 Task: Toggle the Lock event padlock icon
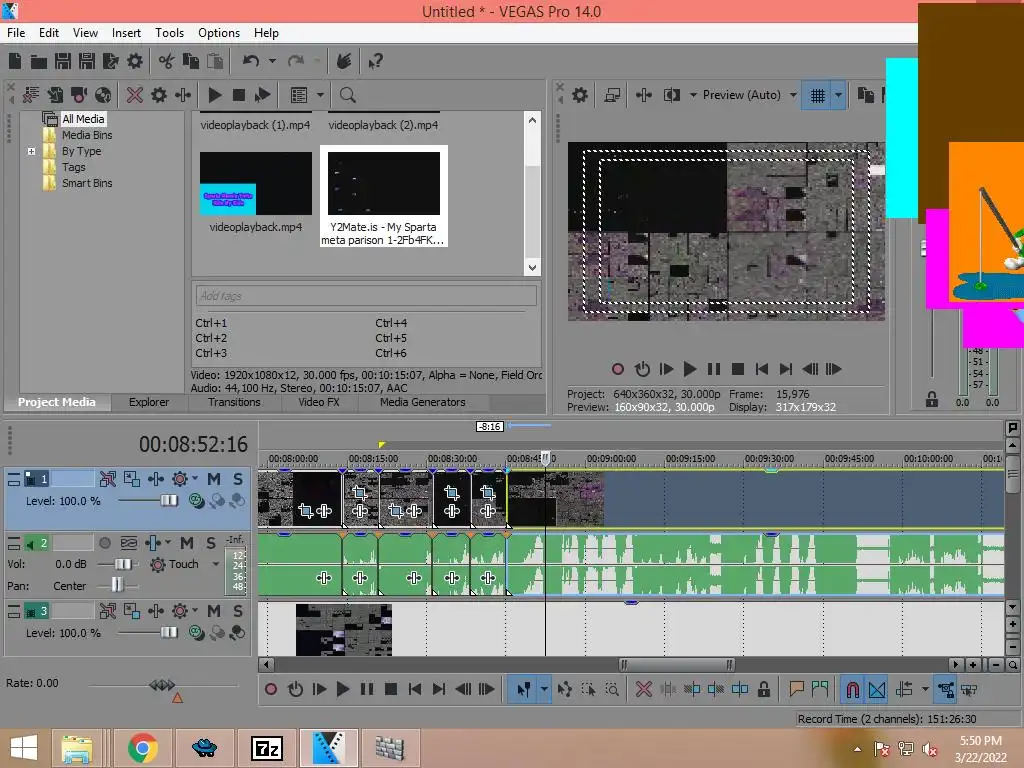coord(763,690)
